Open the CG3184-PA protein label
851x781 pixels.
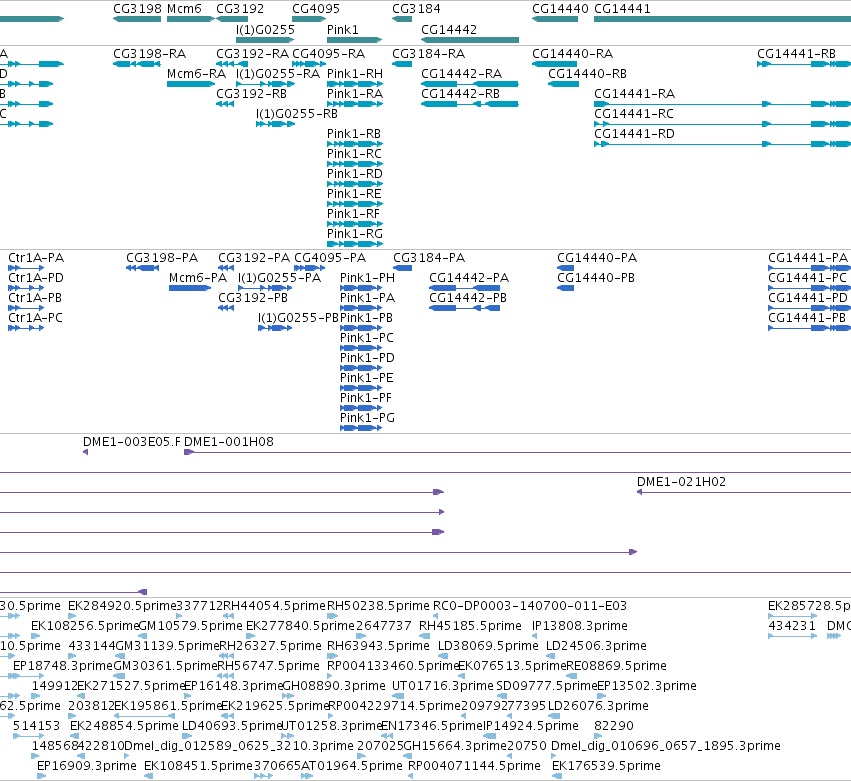pyautogui.click(x=429, y=257)
